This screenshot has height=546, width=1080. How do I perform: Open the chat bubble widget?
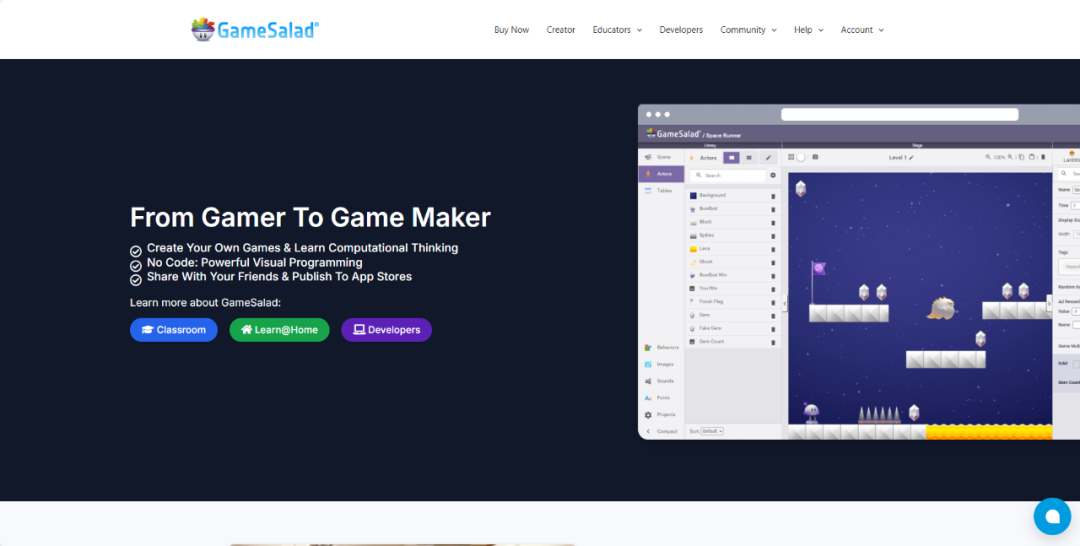pyautogui.click(x=1052, y=516)
